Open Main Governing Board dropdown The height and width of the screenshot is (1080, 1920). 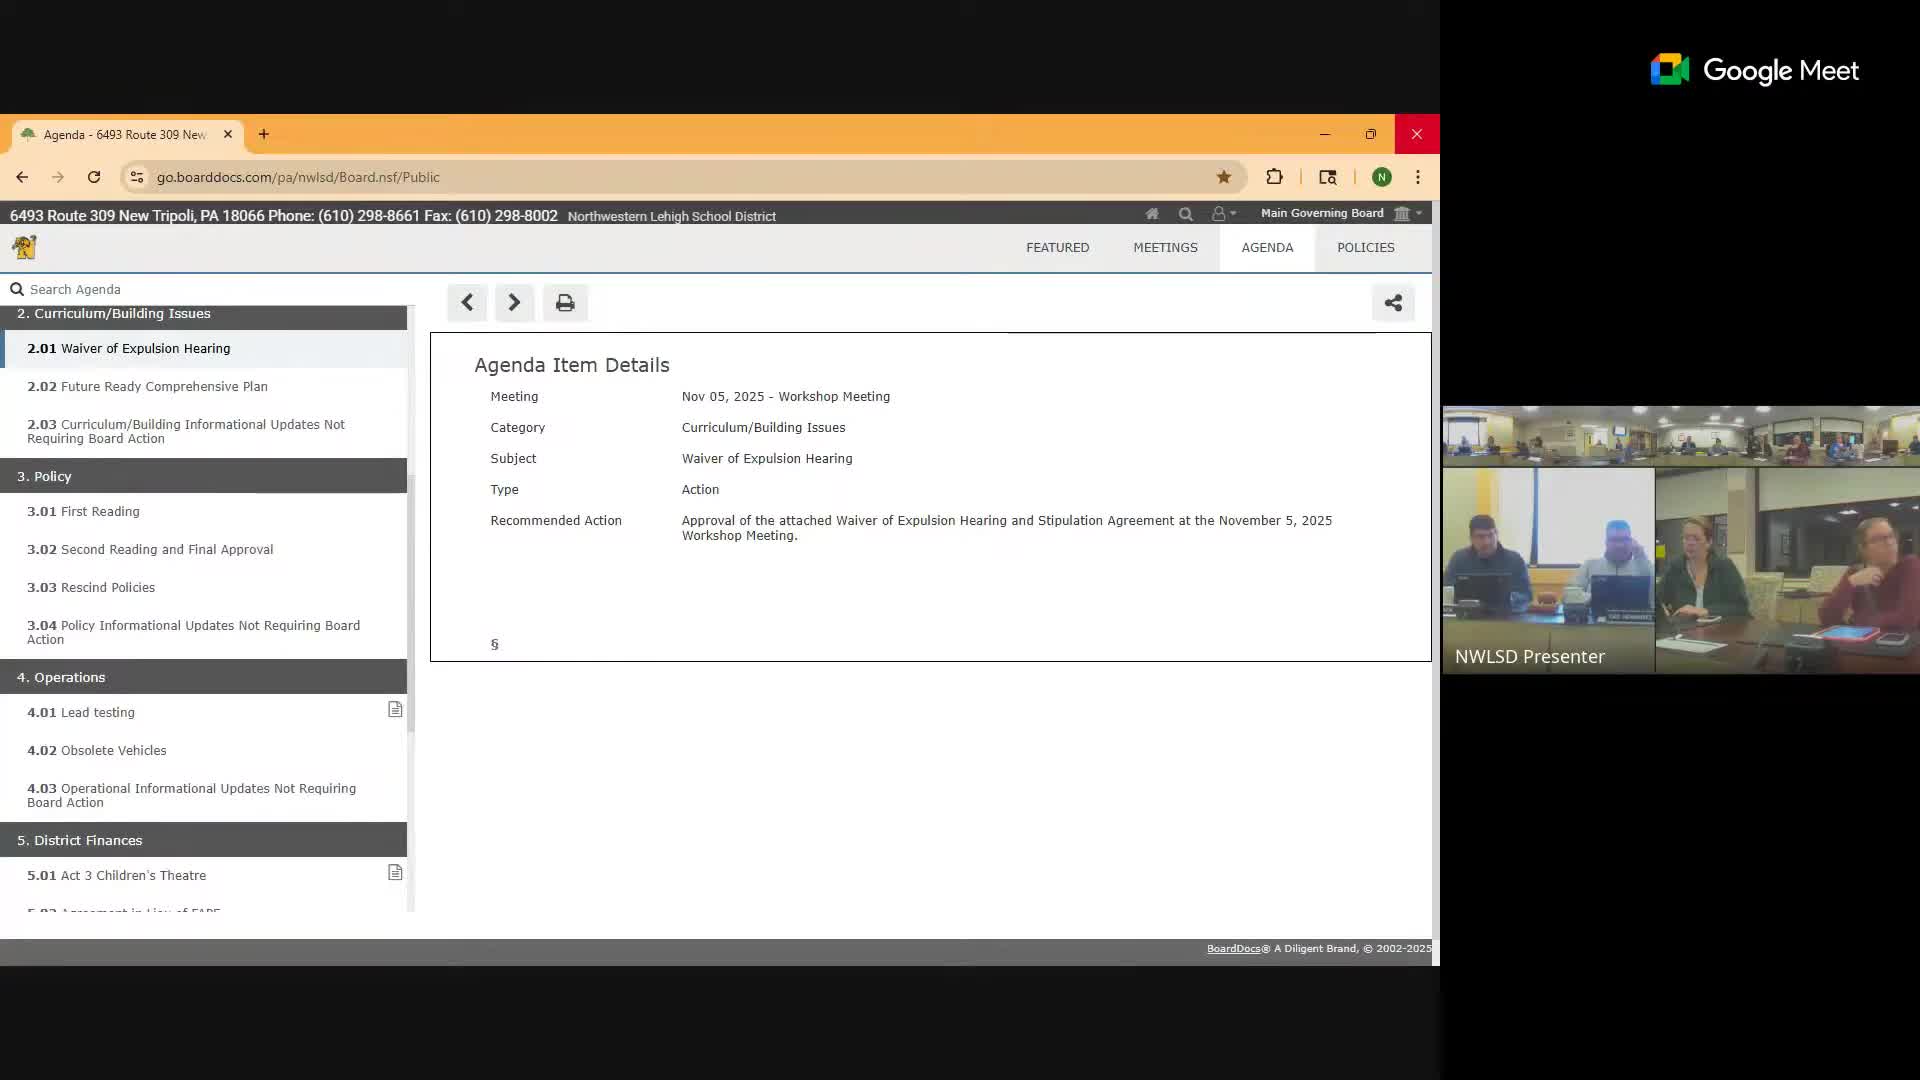(1340, 213)
